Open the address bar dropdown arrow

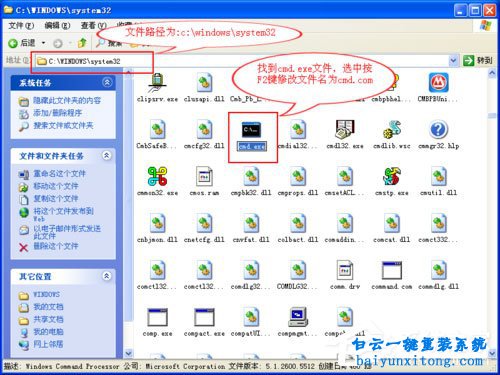(453, 61)
